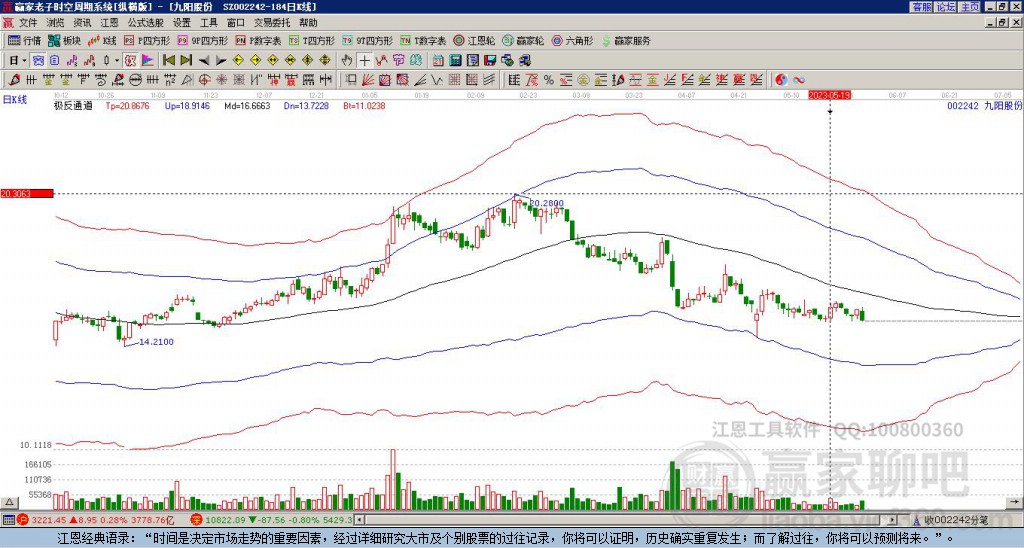
Task: Click the 2023-05-19 date marker
Action: (x=831, y=95)
